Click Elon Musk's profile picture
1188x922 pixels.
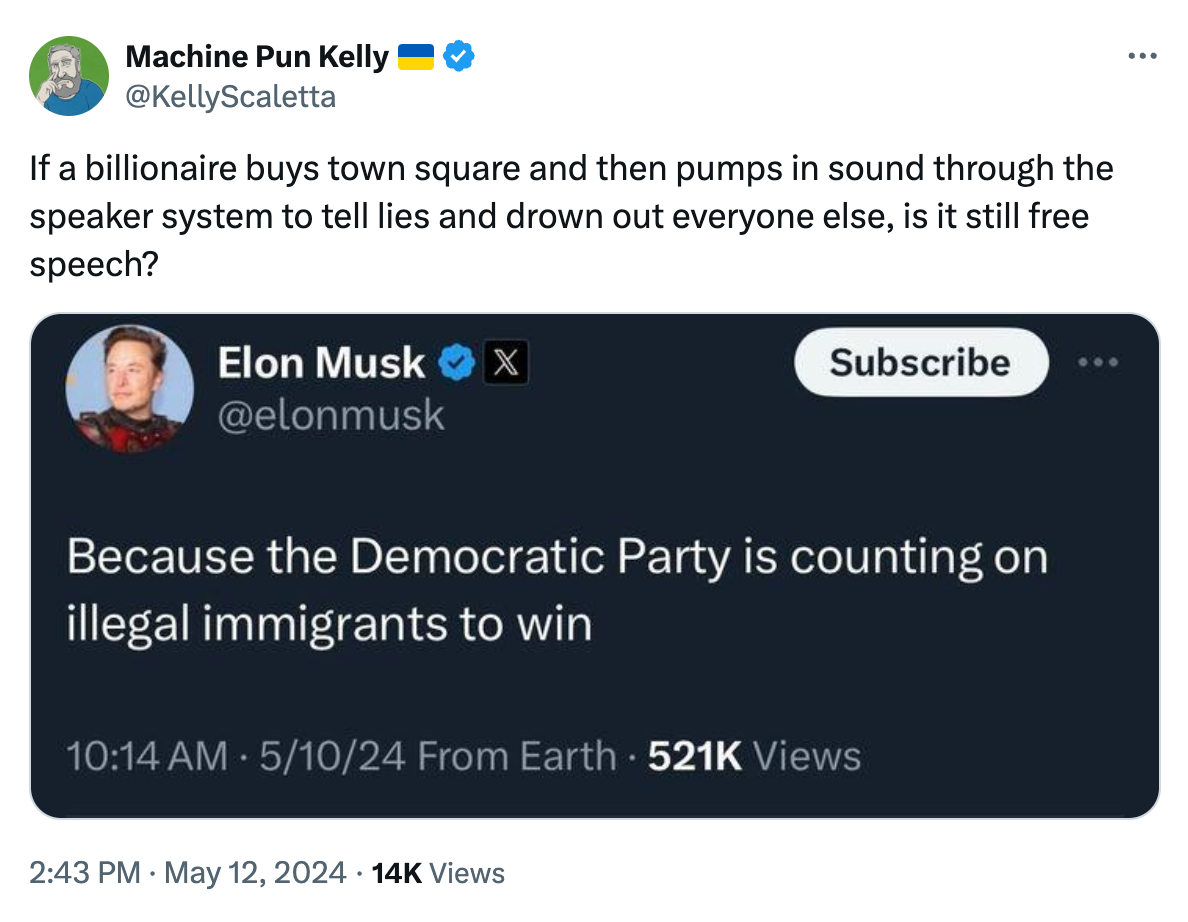pos(129,389)
